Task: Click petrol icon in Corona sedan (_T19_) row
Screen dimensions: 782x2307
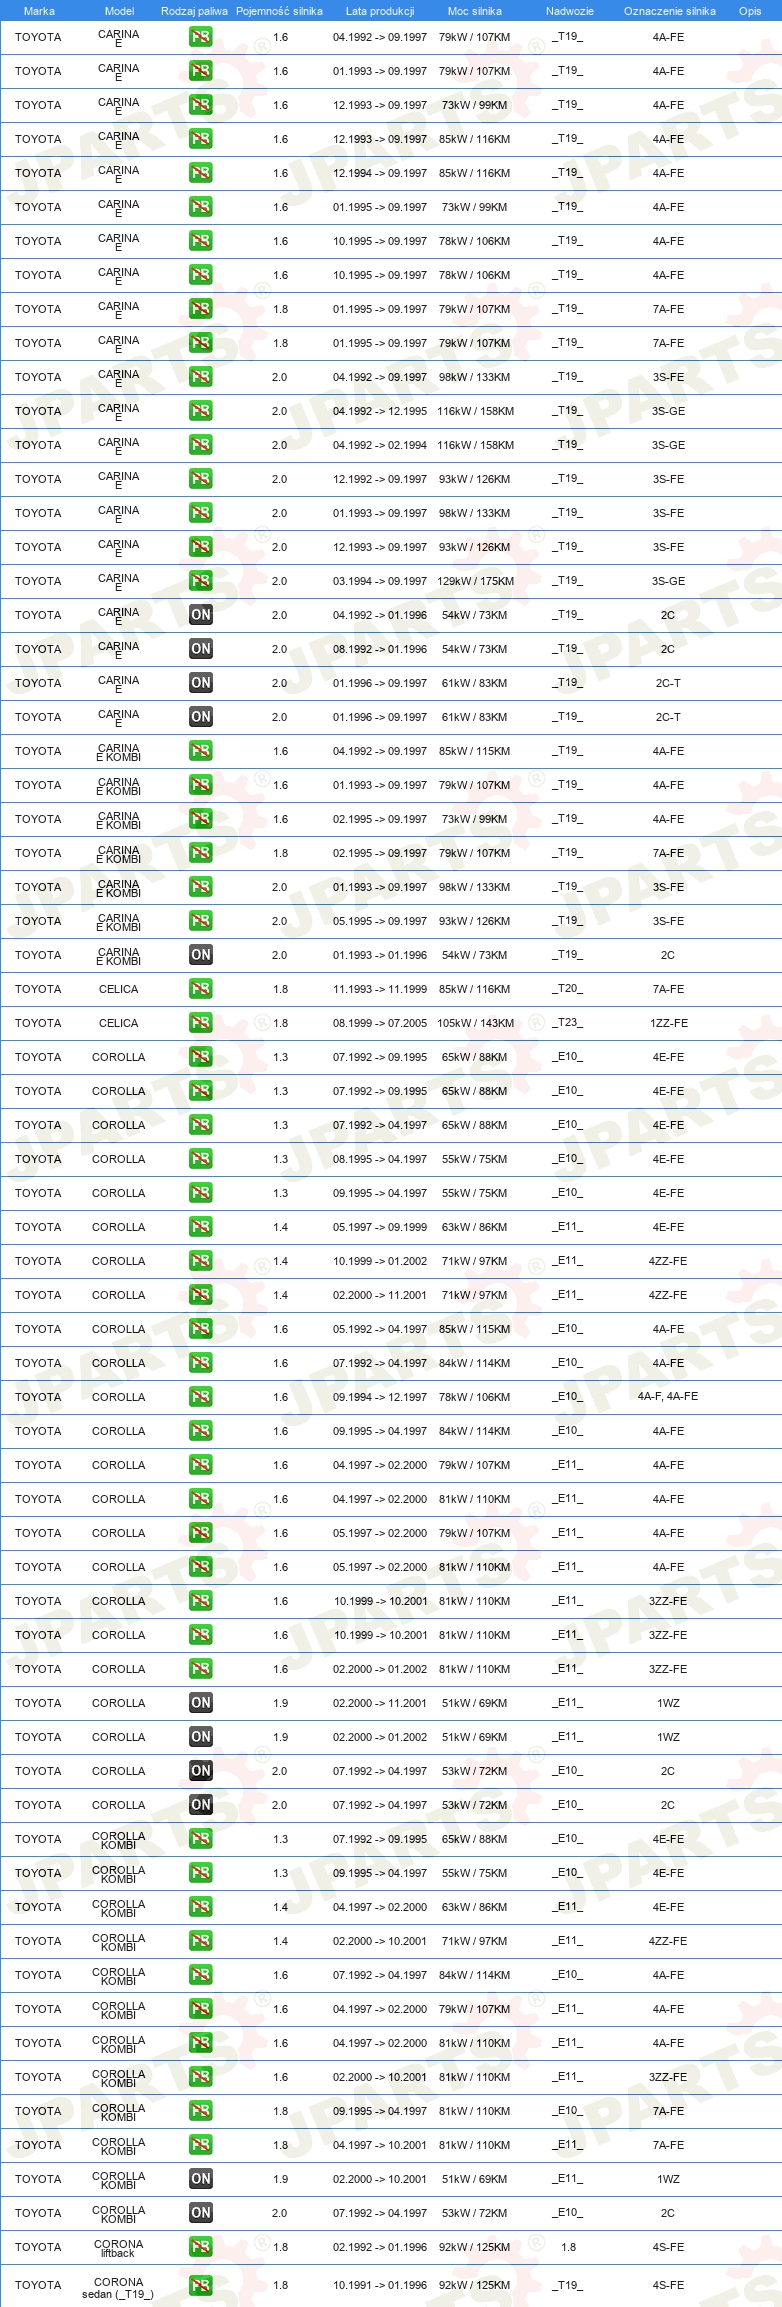Action: click(x=200, y=2285)
